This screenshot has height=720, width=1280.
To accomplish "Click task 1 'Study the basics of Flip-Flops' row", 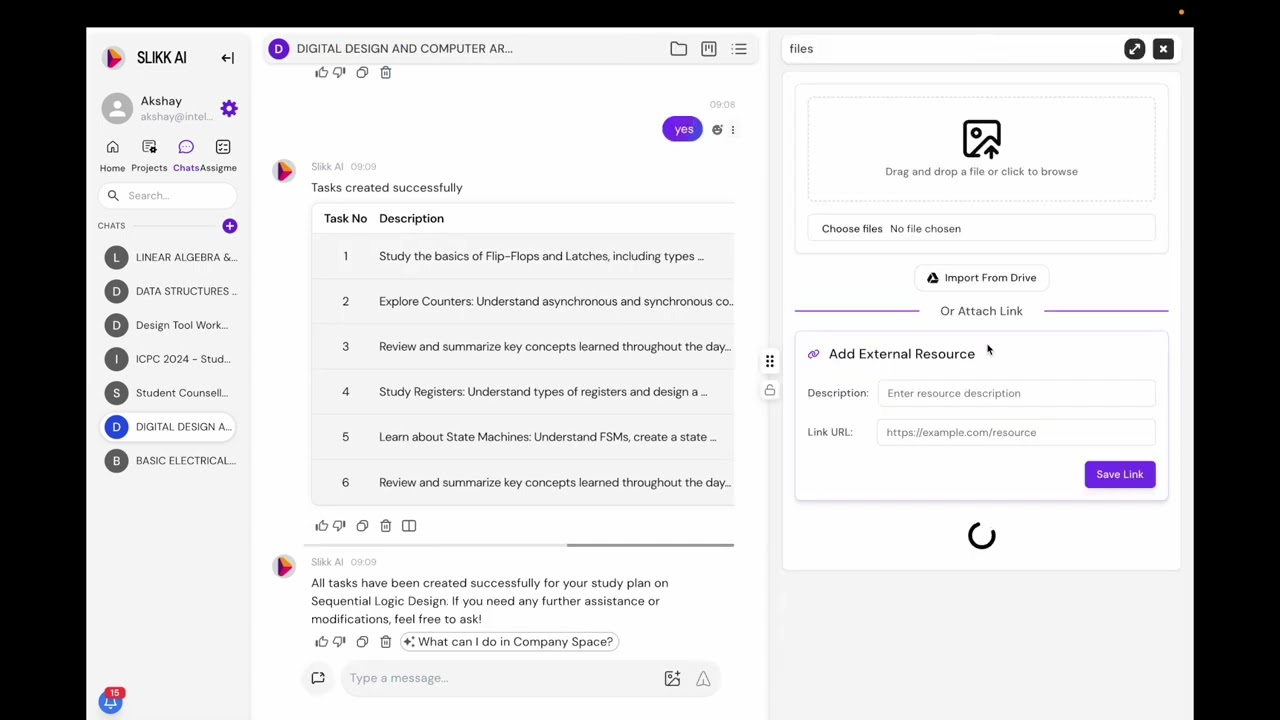I will (x=522, y=256).
